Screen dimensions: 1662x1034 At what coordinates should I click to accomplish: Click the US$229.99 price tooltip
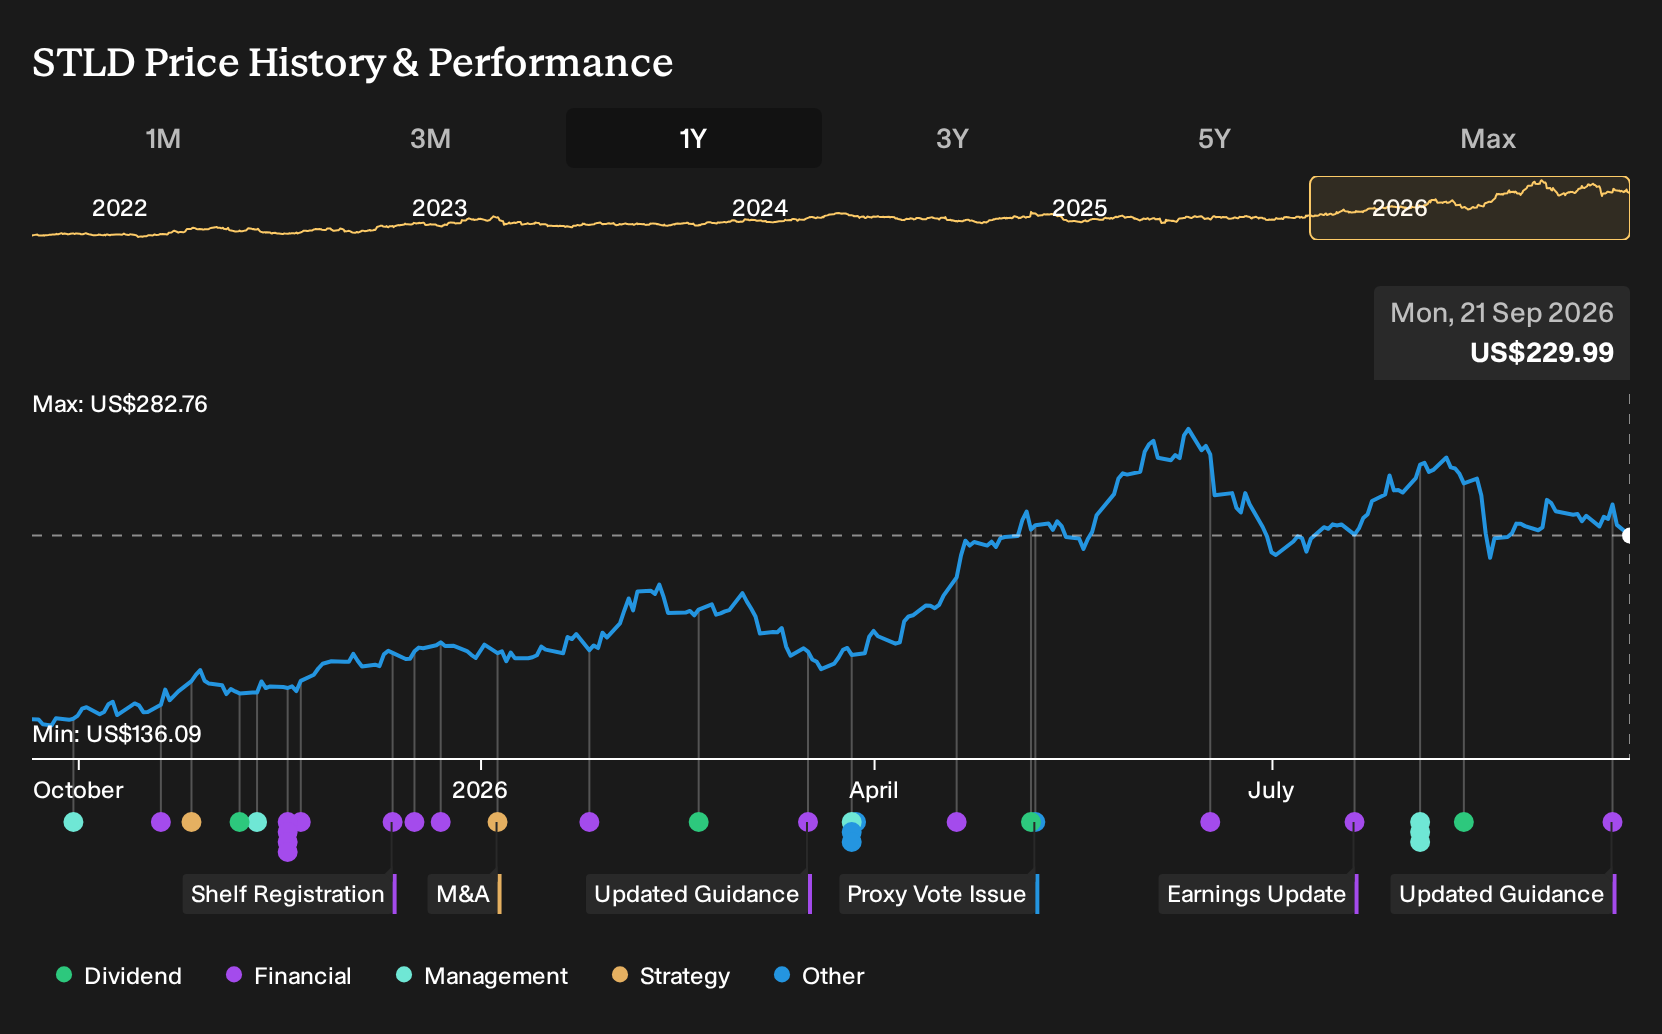click(x=1502, y=333)
